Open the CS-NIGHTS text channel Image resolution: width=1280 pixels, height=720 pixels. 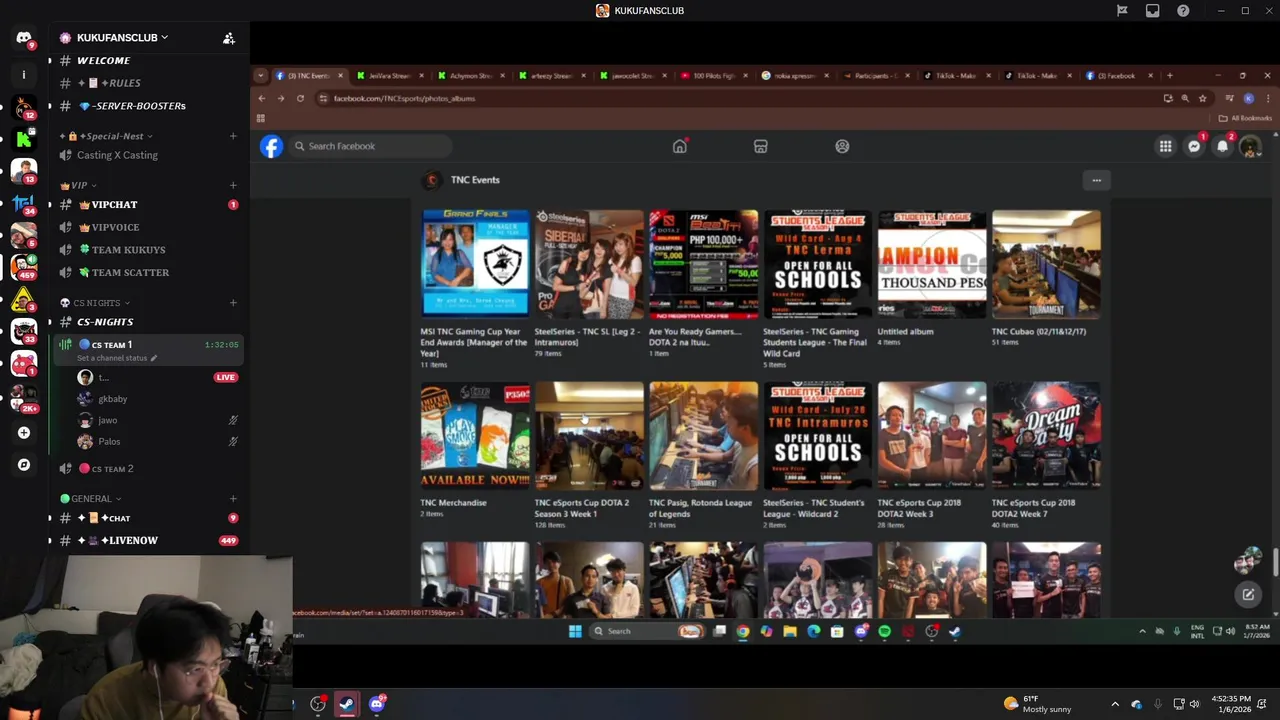tap(148, 322)
